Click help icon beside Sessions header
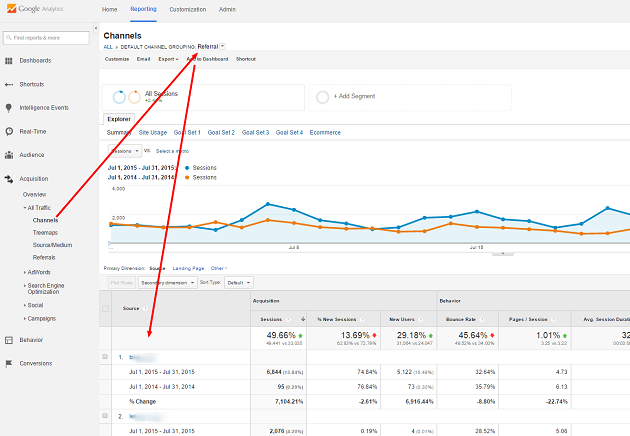The image size is (630, 436). coord(287,319)
